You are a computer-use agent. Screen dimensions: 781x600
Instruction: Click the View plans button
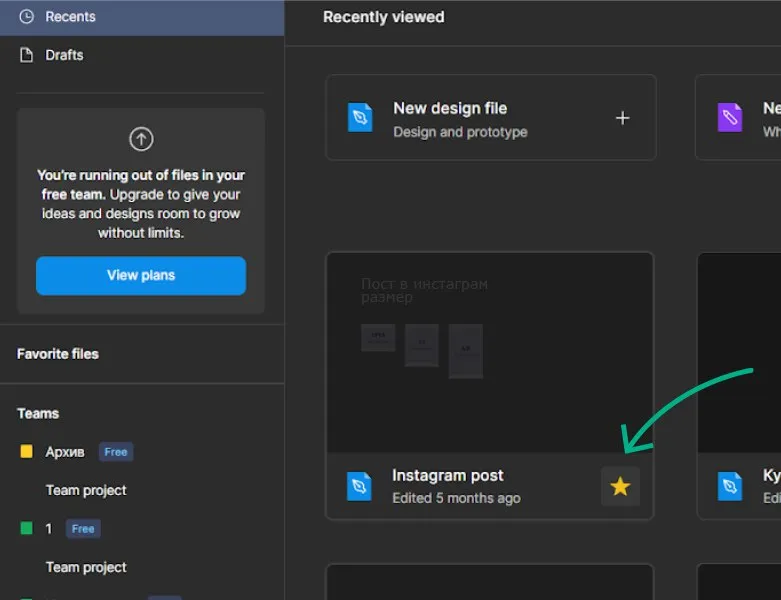click(141, 276)
